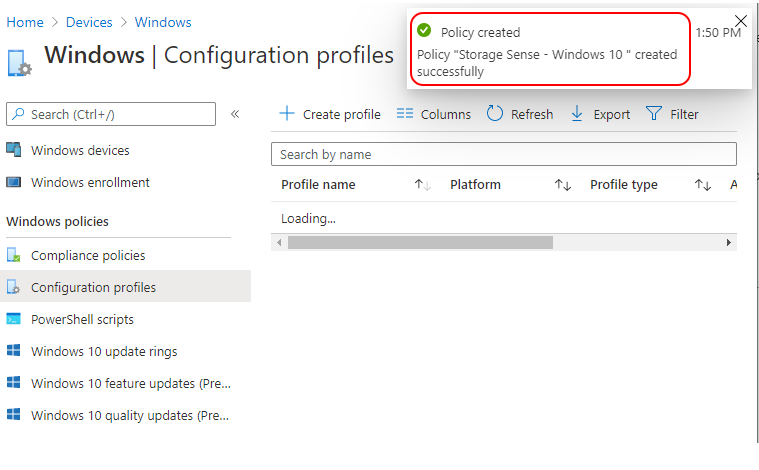Image resolution: width=759 pixels, height=470 pixels.
Task: Toggle sort arrows next to Profile type
Action: pos(703,184)
